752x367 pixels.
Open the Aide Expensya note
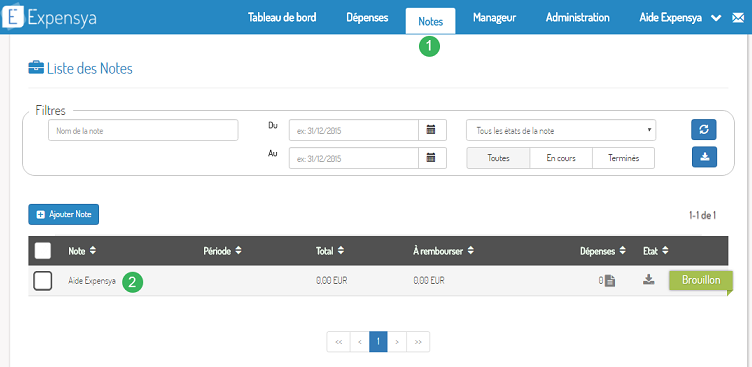[92, 282]
